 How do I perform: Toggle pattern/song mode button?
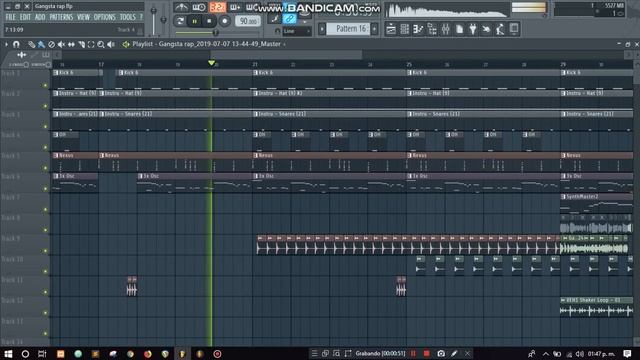(180, 21)
